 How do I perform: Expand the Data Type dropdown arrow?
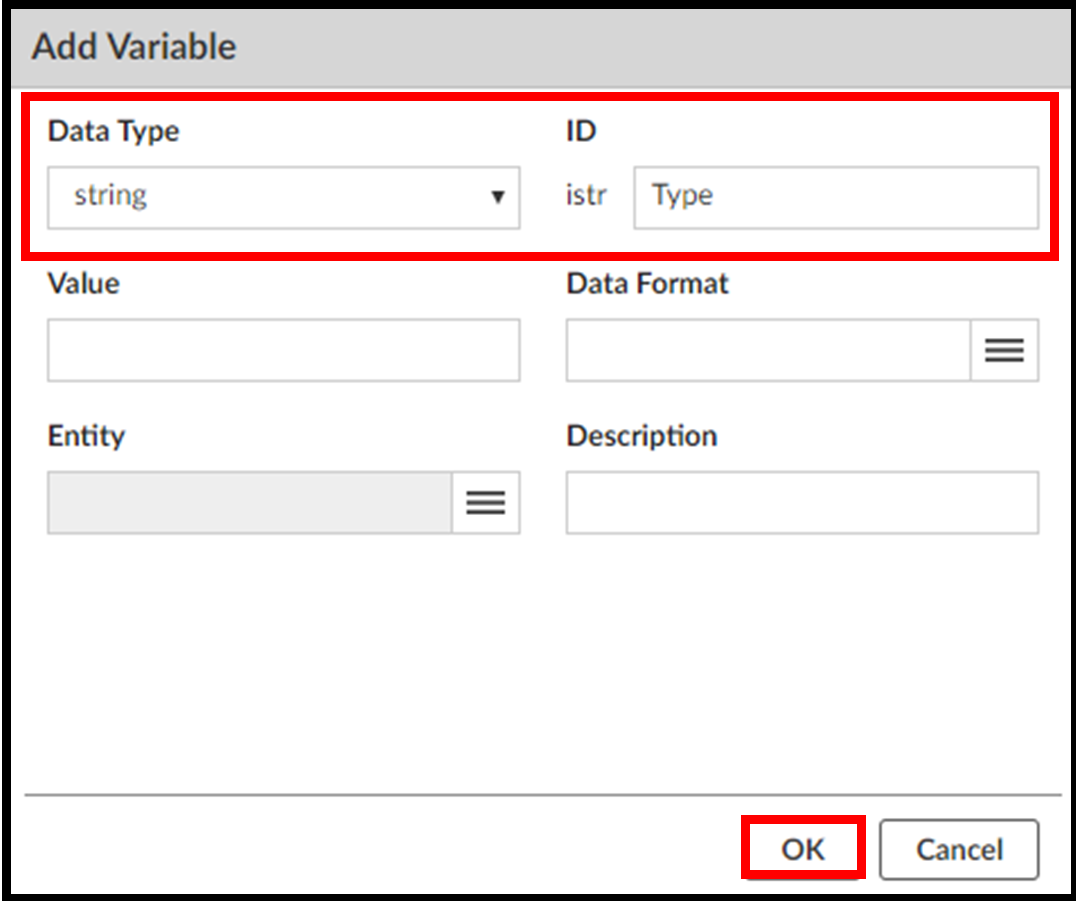point(497,197)
